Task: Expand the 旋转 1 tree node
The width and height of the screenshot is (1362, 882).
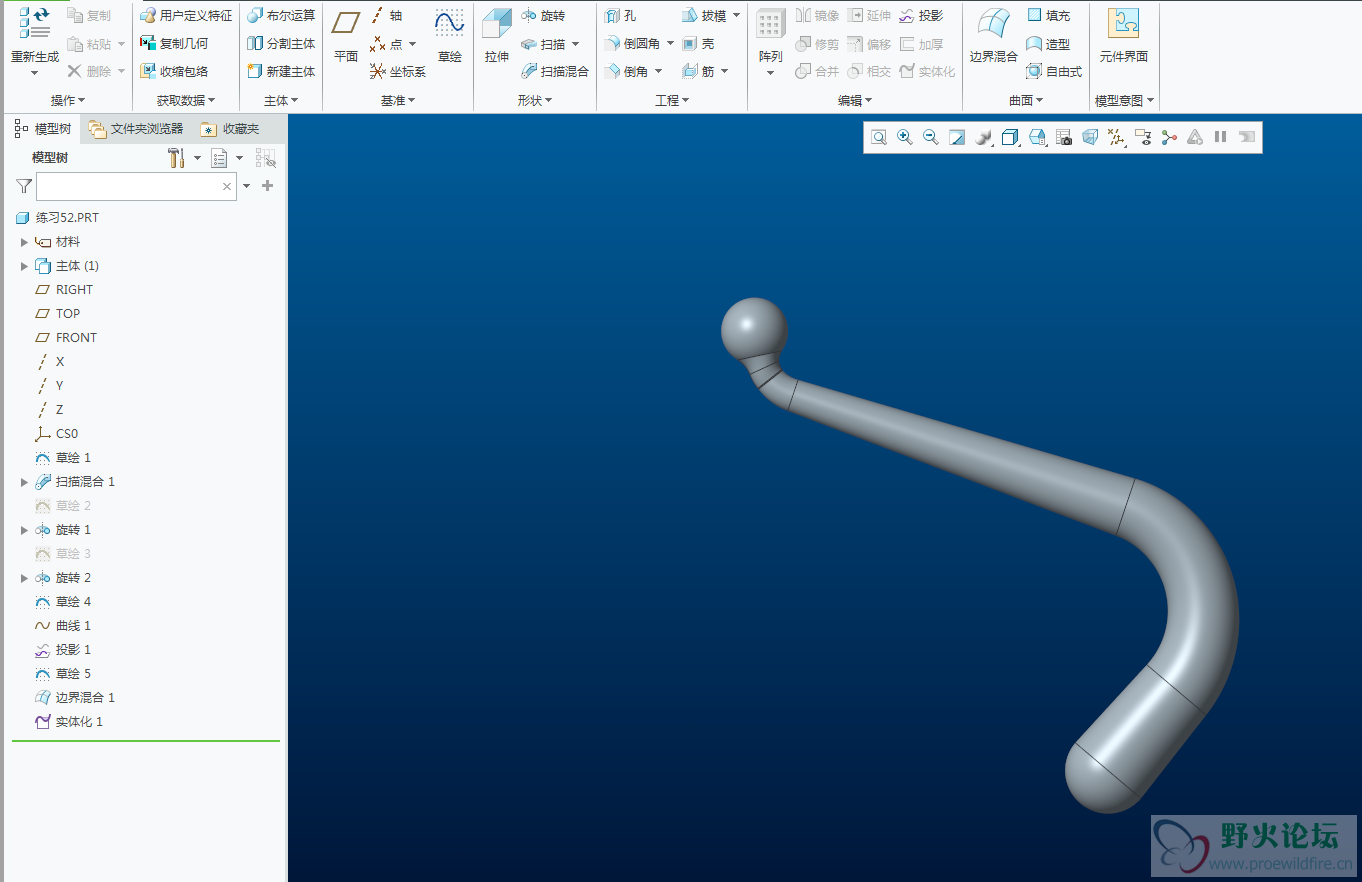Action: 24,530
